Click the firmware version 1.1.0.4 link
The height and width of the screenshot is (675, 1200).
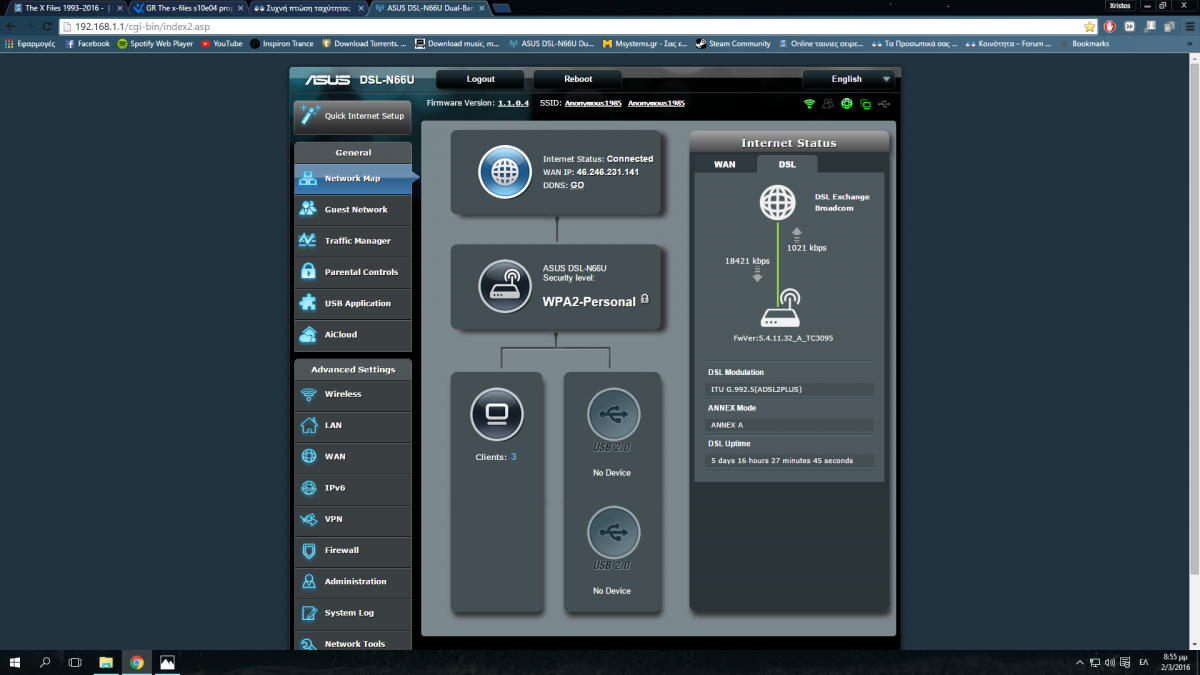click(513, 103)
